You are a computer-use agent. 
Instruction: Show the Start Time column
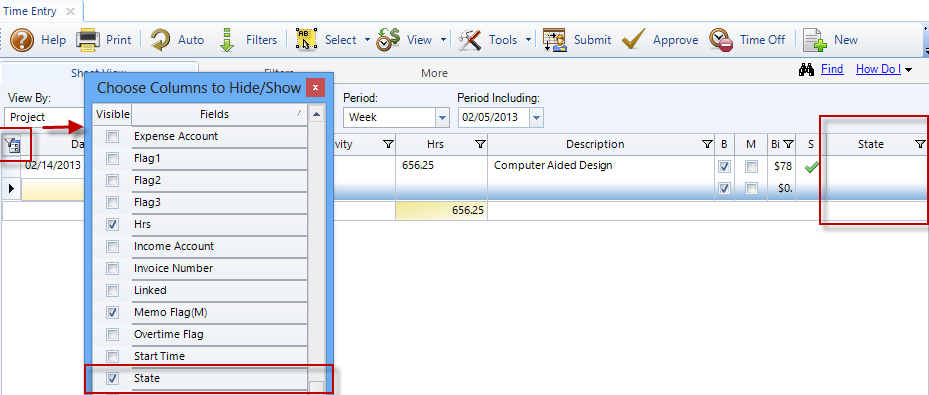(112, 356)
